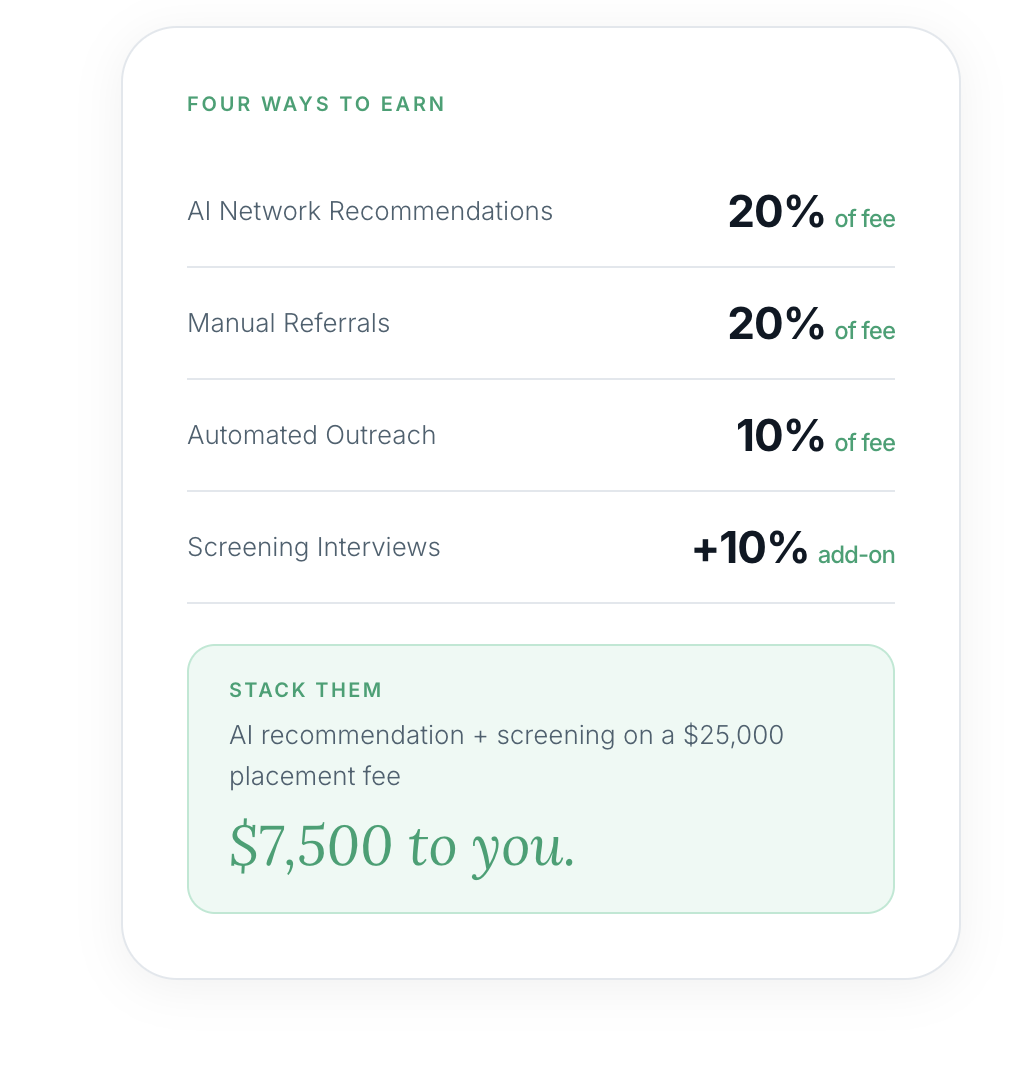This screenshot has width=1034, height=1076.
Task: Click the italic "to you." words
Action: pos(492,848)
